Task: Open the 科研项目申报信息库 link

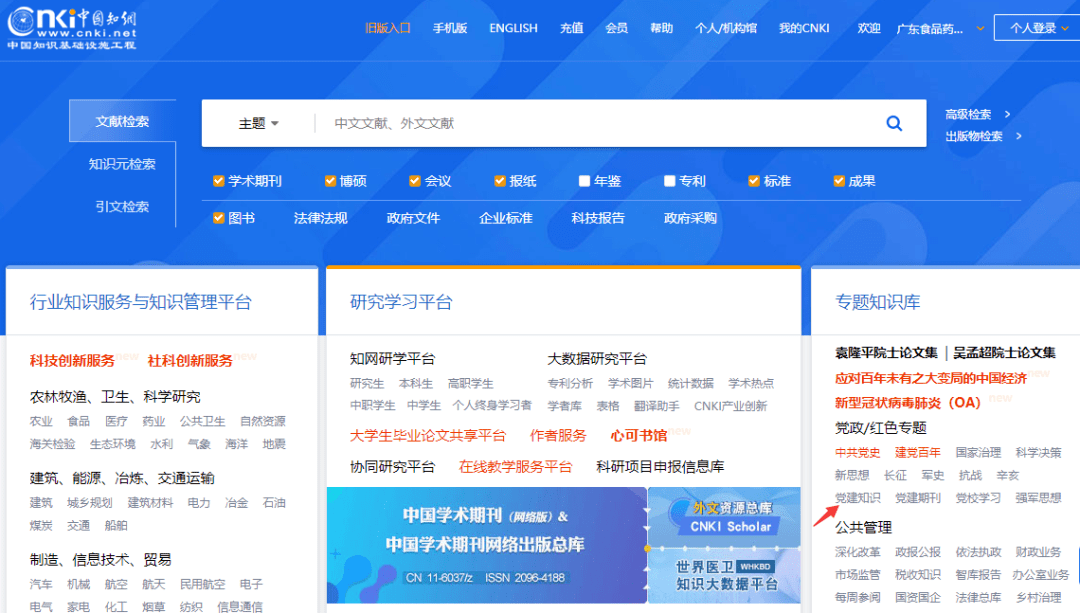Action: [x=660, y=467]
